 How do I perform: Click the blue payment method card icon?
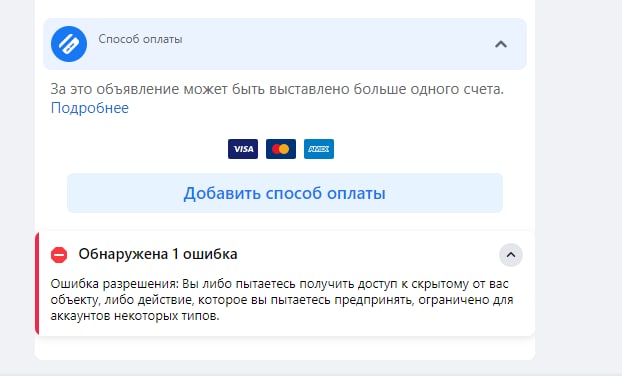(69, 44)
